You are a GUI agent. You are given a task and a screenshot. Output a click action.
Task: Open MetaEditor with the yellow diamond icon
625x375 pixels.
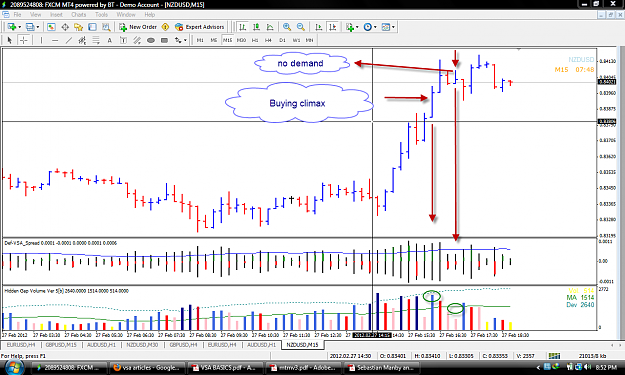(165, 27)
